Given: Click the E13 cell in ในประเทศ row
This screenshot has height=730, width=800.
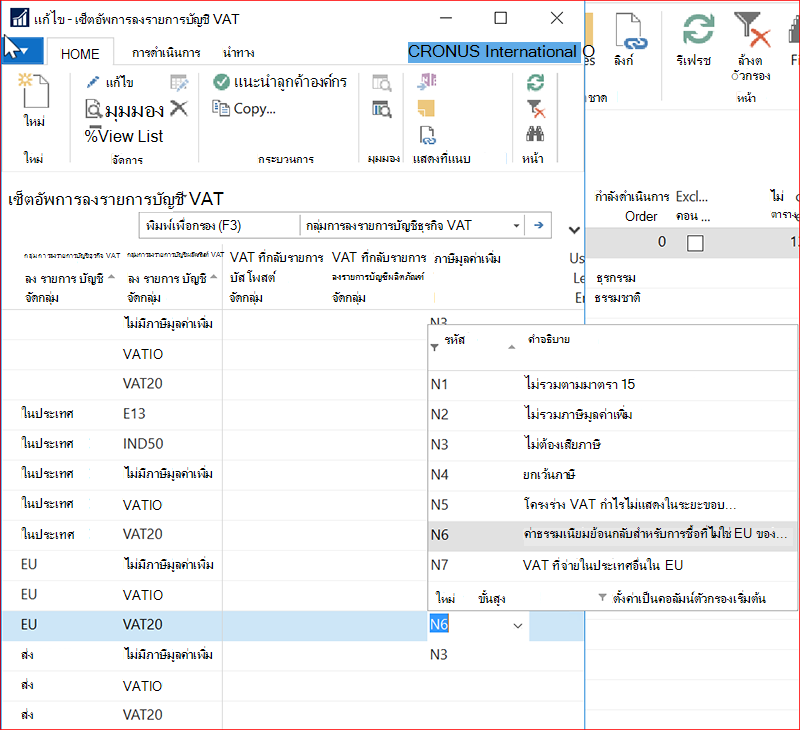Looking at the screenshot, I should [134, 414].
